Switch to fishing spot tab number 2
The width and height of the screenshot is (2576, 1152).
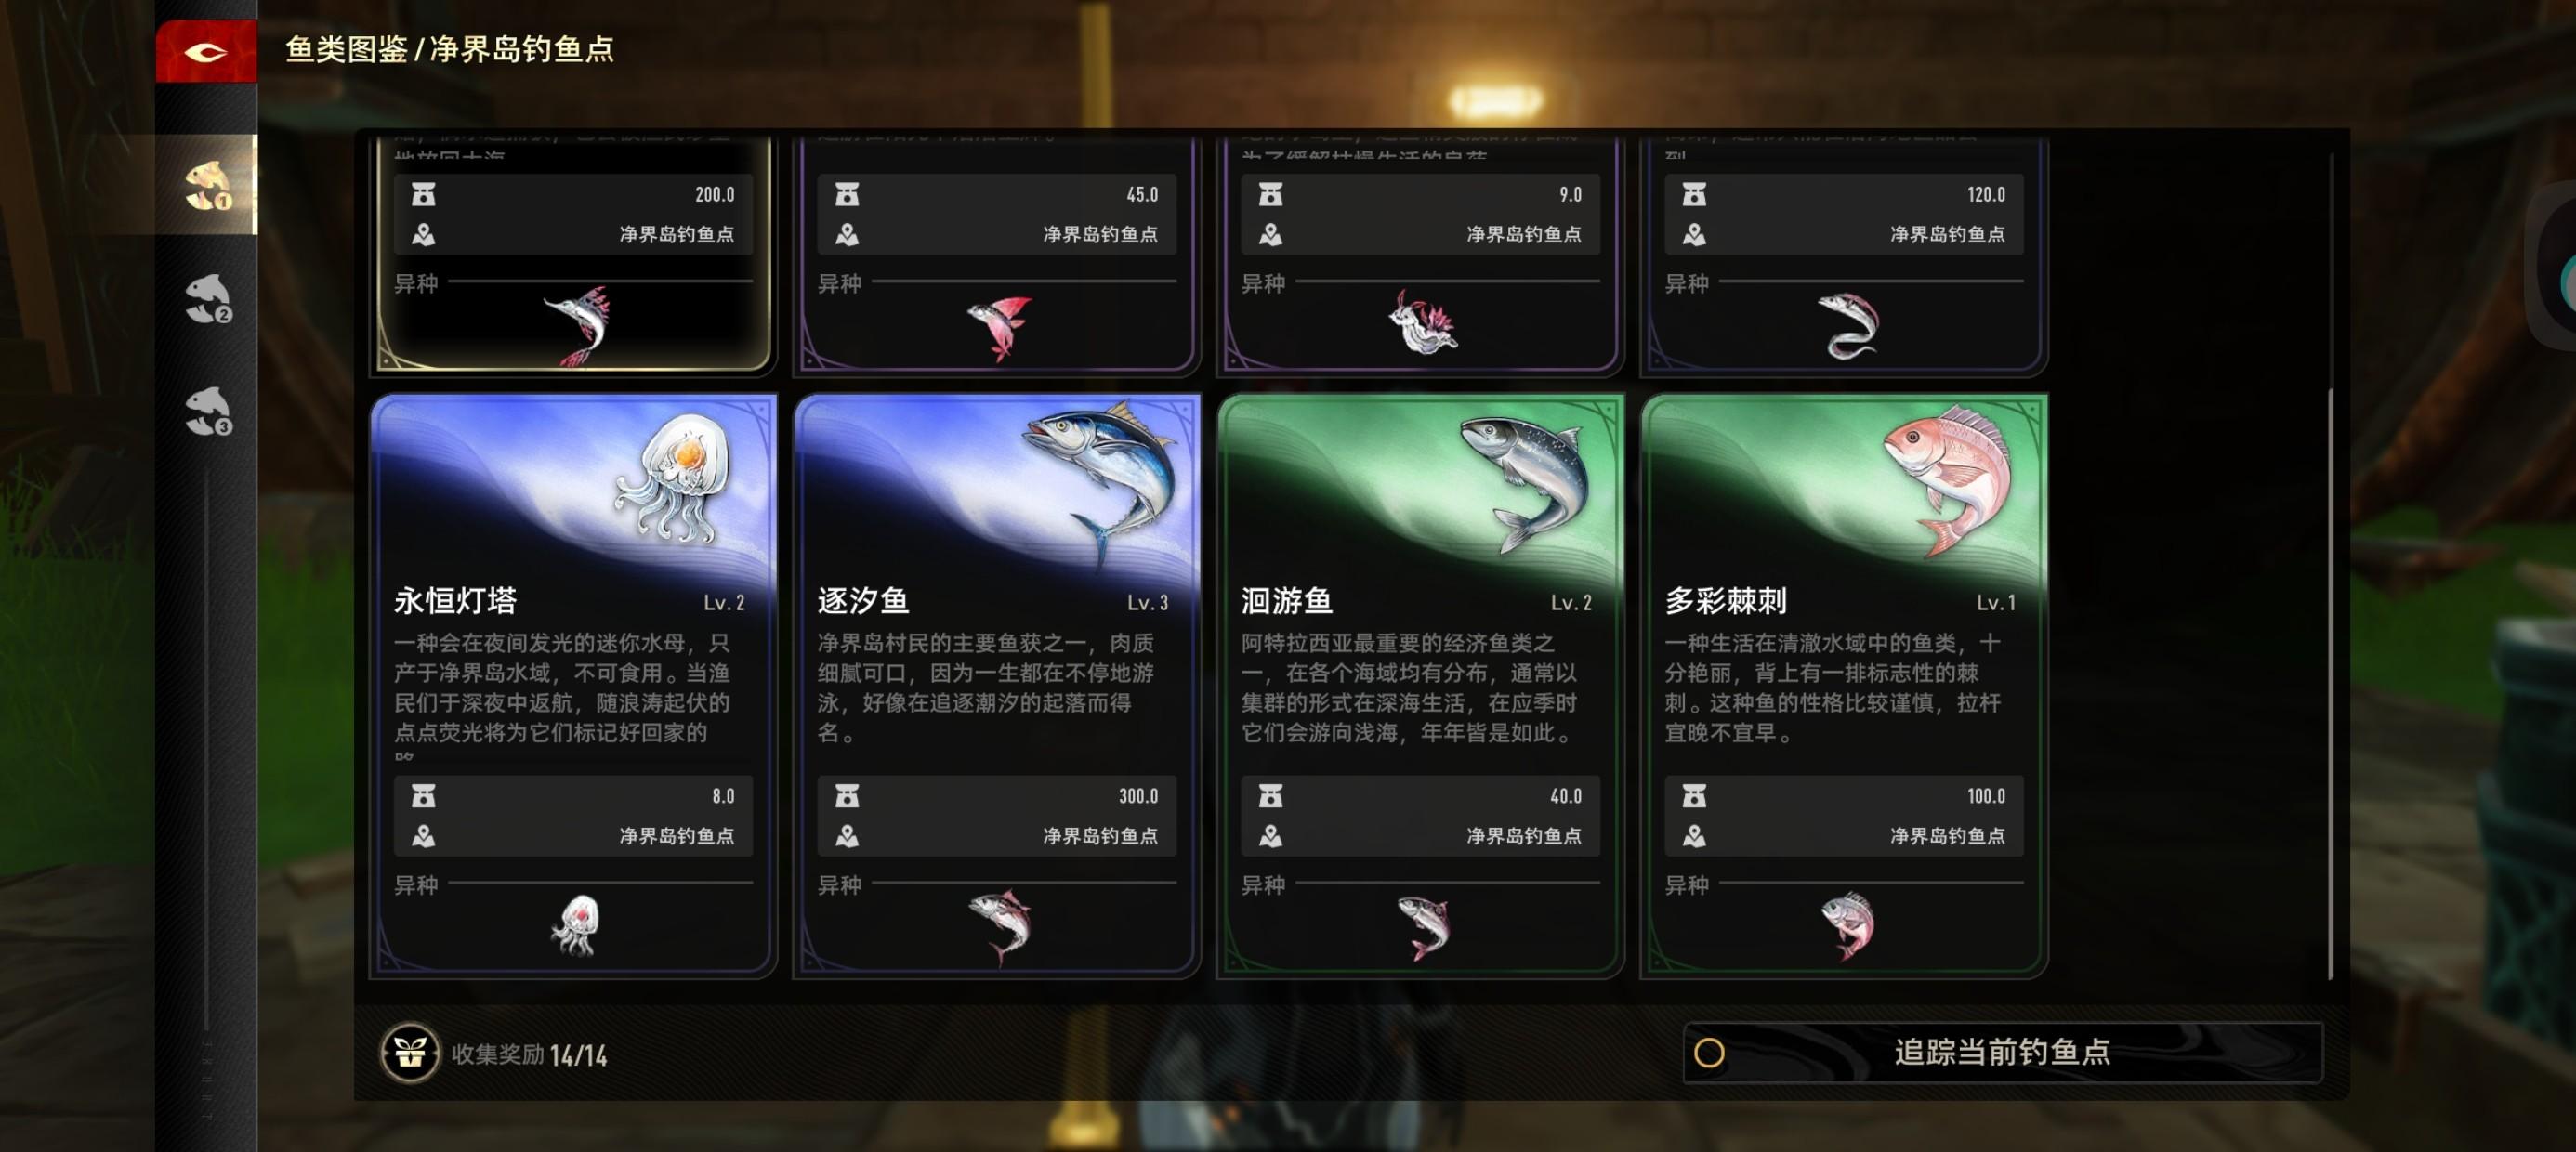207,299
